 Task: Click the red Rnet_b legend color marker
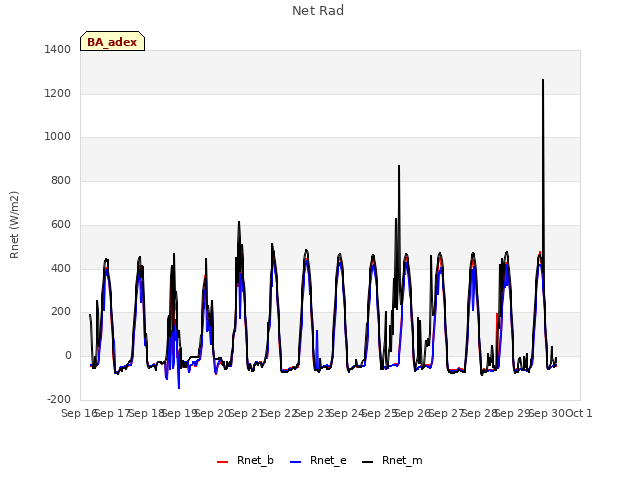point(222,462)
